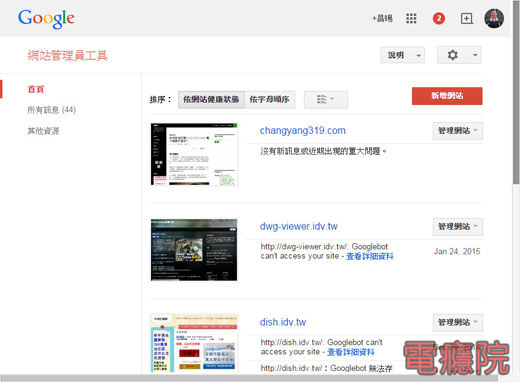
Task: Click 查看詳細資料 for dish.idv.tw message
Action: (351, 352)
